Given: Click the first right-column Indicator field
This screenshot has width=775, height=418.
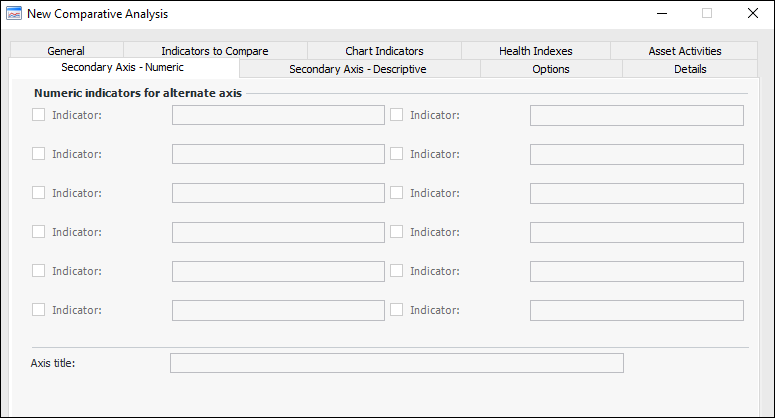Looking at the screenshot, I should pos(636,115).
